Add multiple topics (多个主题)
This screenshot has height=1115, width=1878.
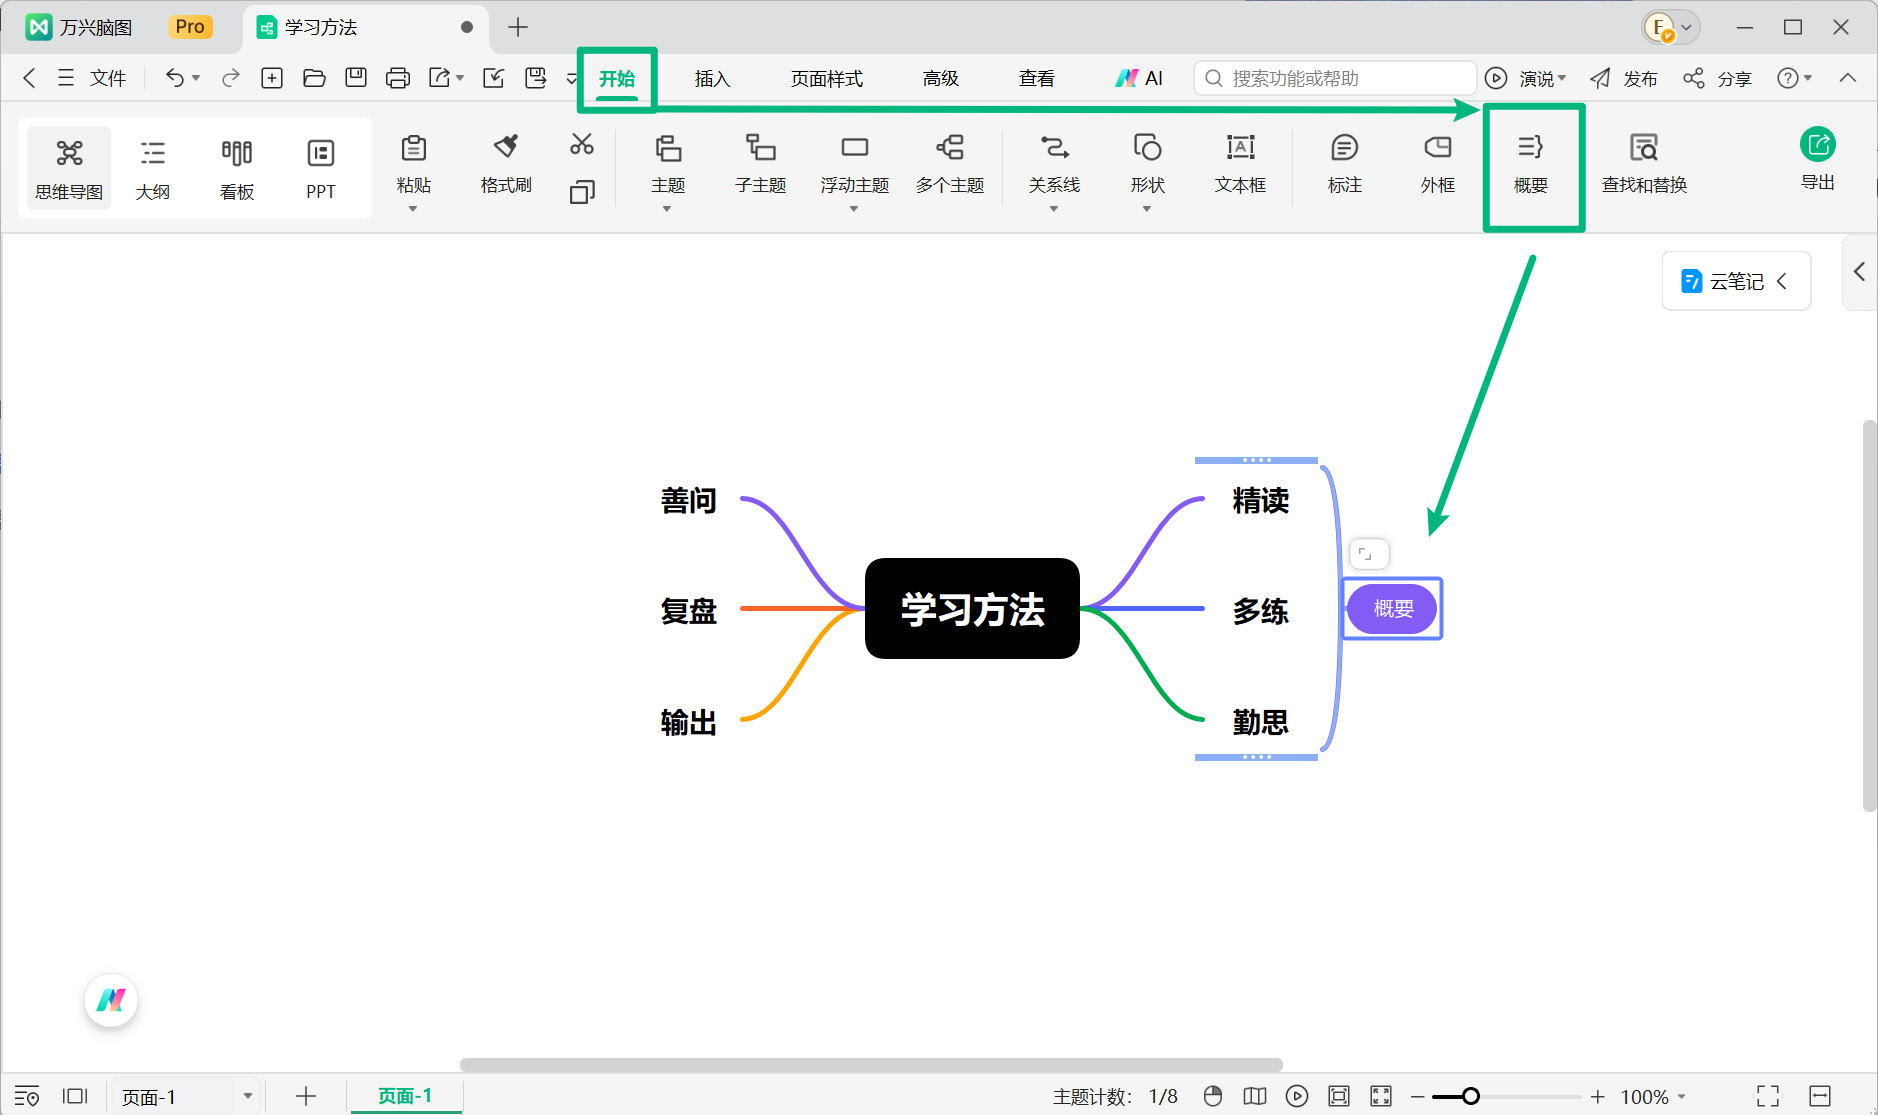[950, 164]
